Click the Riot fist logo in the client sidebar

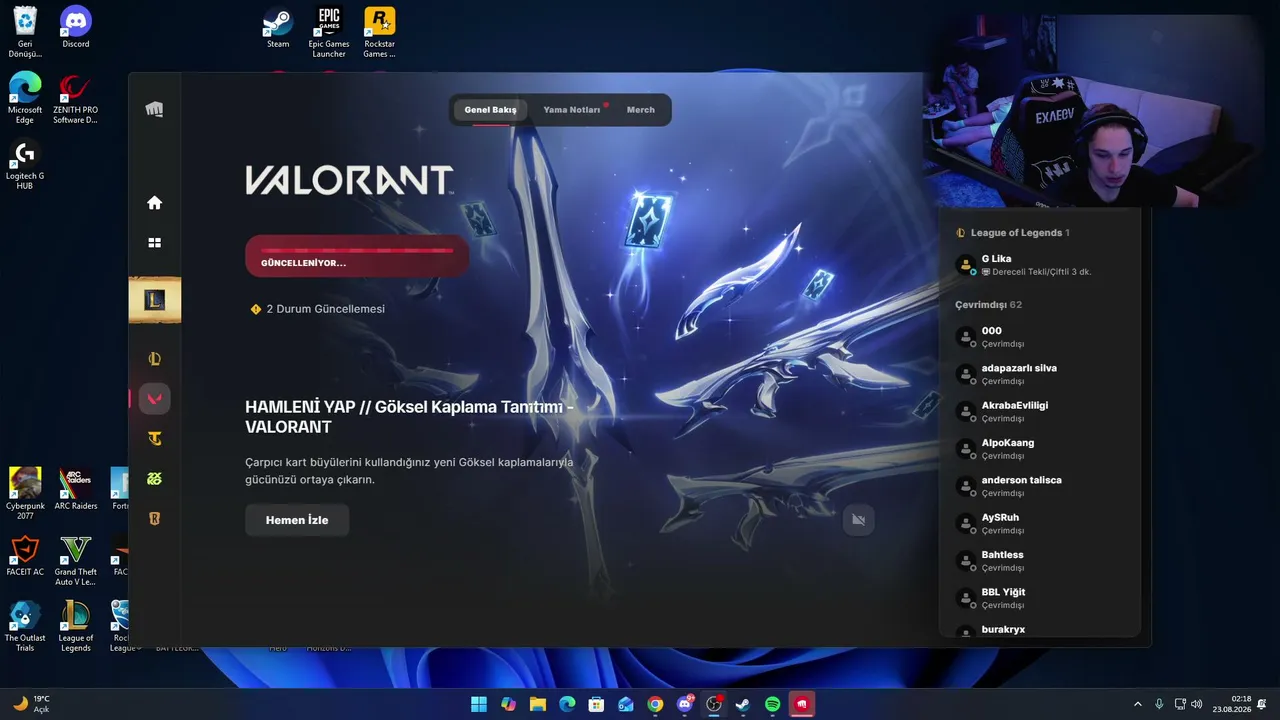coord(154,109)
